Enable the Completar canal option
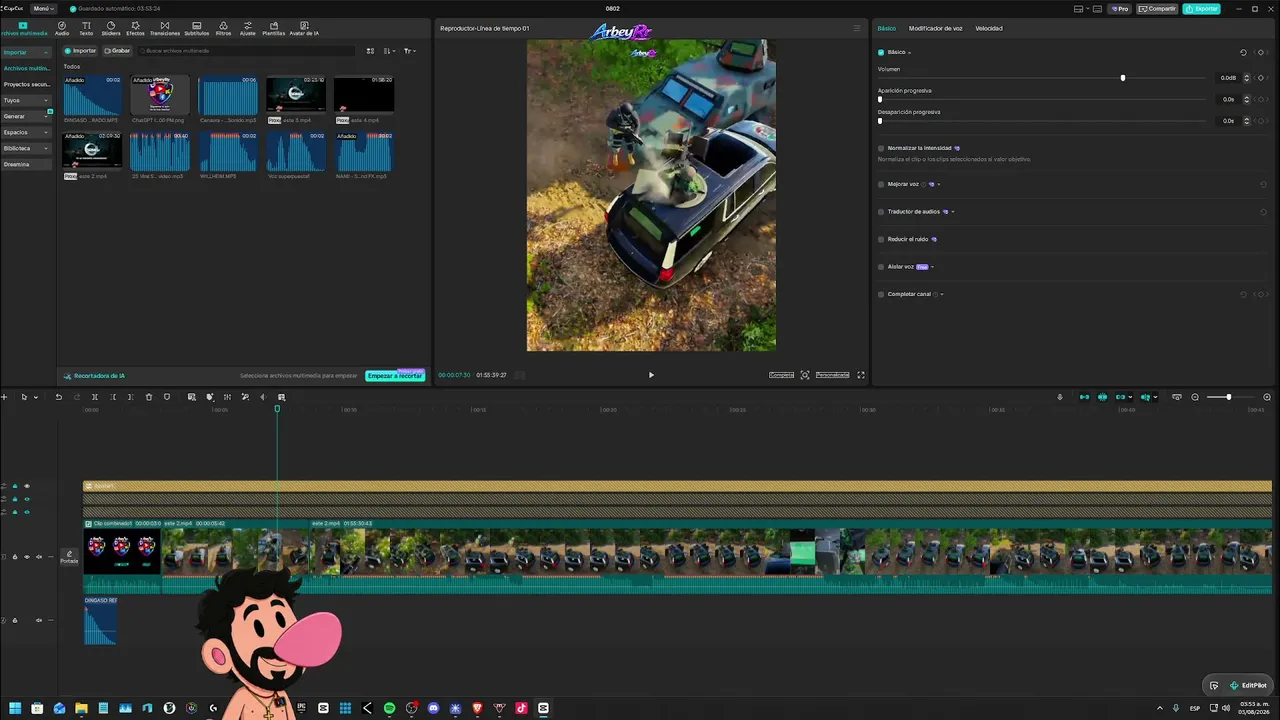 pyautogui.click(x=880, y=294)
